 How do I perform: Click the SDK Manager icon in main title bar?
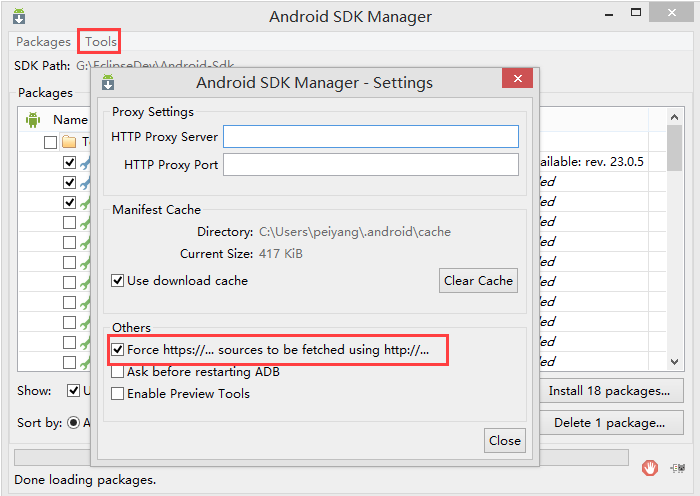point(19,17)
